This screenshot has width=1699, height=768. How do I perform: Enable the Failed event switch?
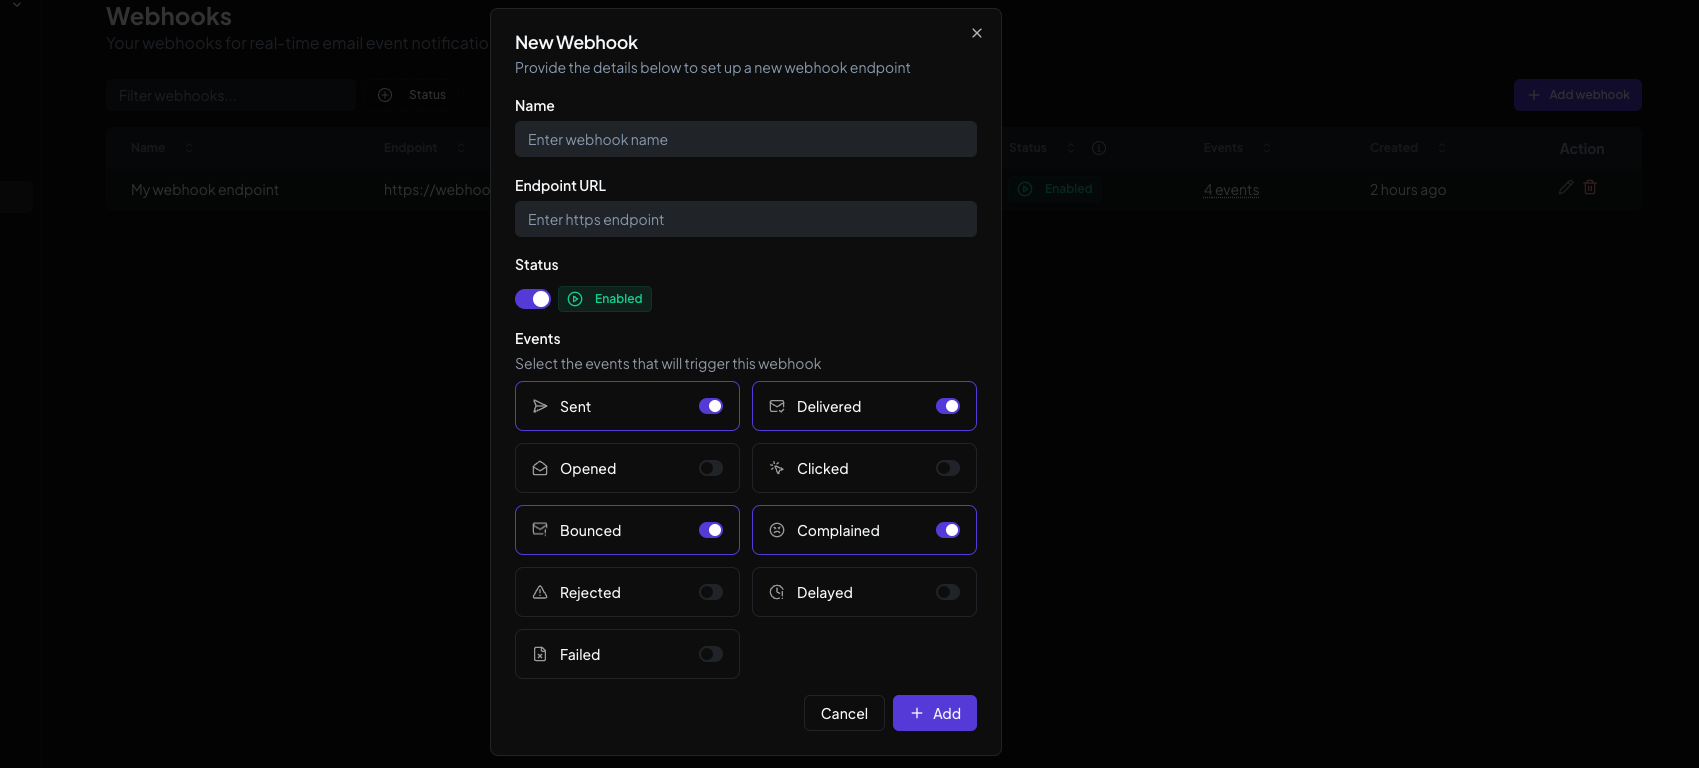(710, 654)
